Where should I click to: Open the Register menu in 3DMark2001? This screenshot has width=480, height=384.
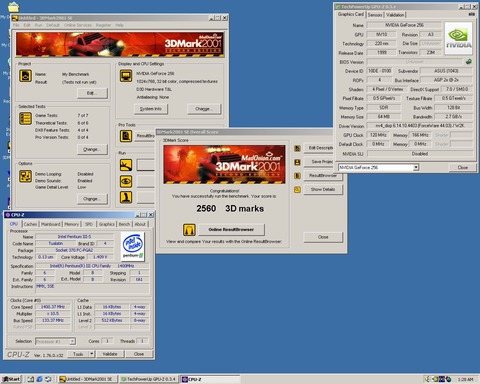point(103,25)
